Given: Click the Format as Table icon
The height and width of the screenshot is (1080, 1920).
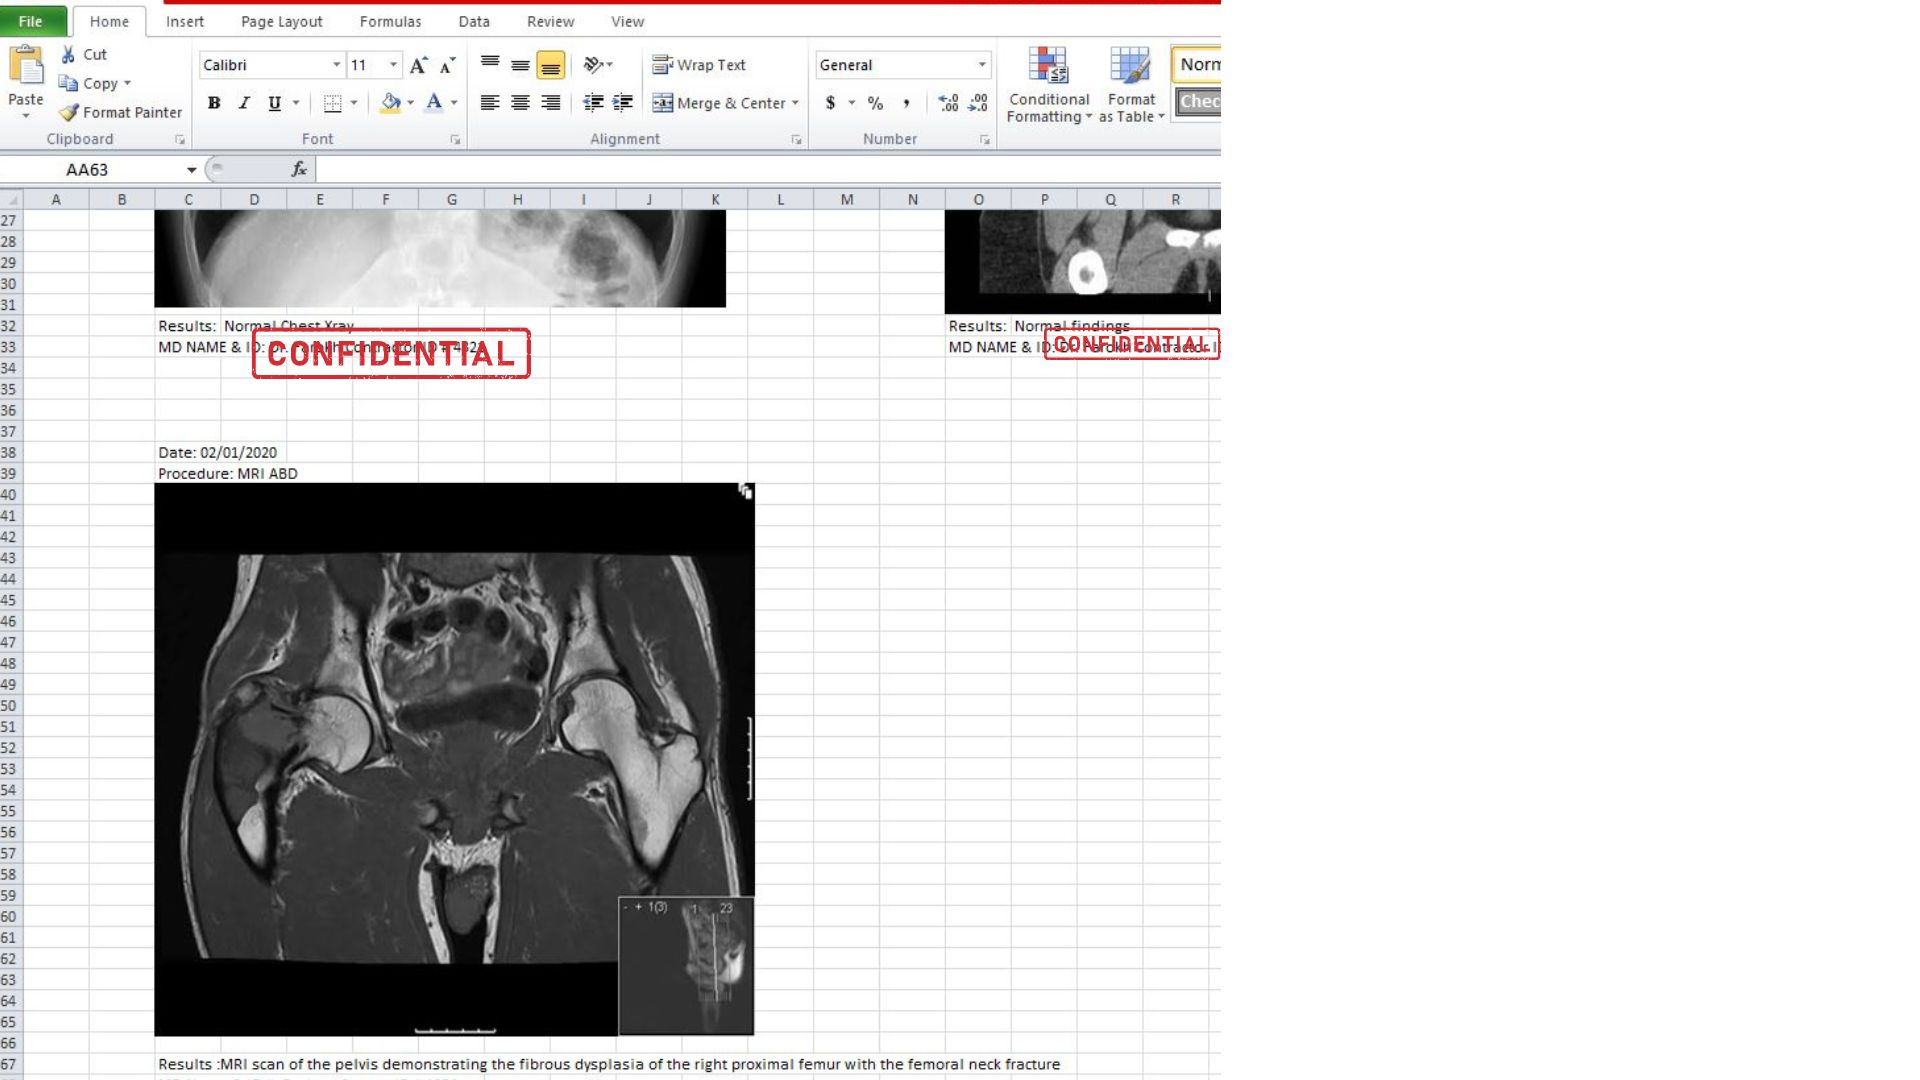Looking at the screenshot, I should pyautogui.click(x=1130, y=66).
